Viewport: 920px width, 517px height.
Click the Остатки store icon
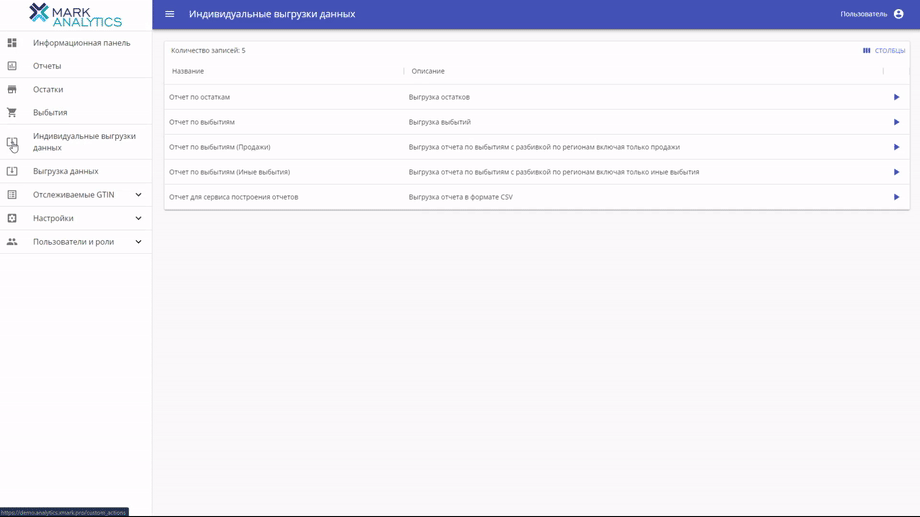12,89
